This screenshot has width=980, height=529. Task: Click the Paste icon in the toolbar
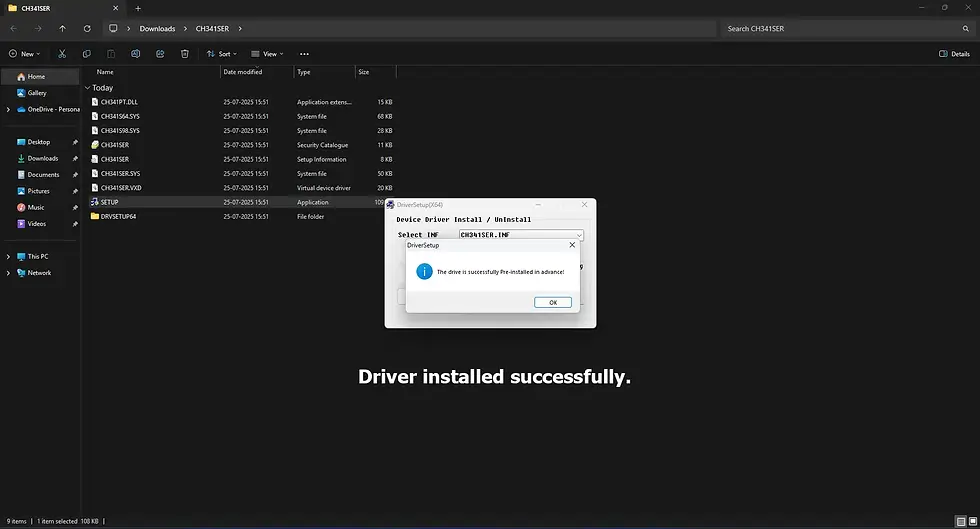pyautogui.click(x=111, y=54)
